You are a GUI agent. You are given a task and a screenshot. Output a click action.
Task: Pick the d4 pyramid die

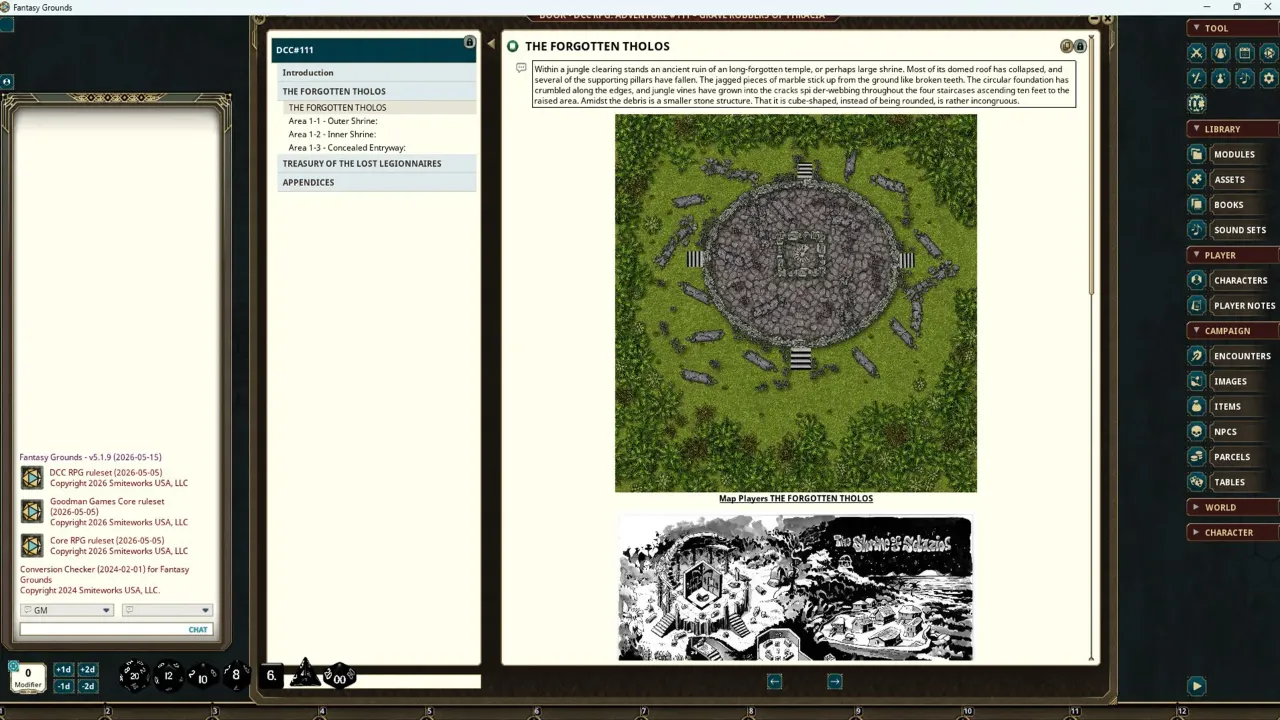[x=305, y=673]
